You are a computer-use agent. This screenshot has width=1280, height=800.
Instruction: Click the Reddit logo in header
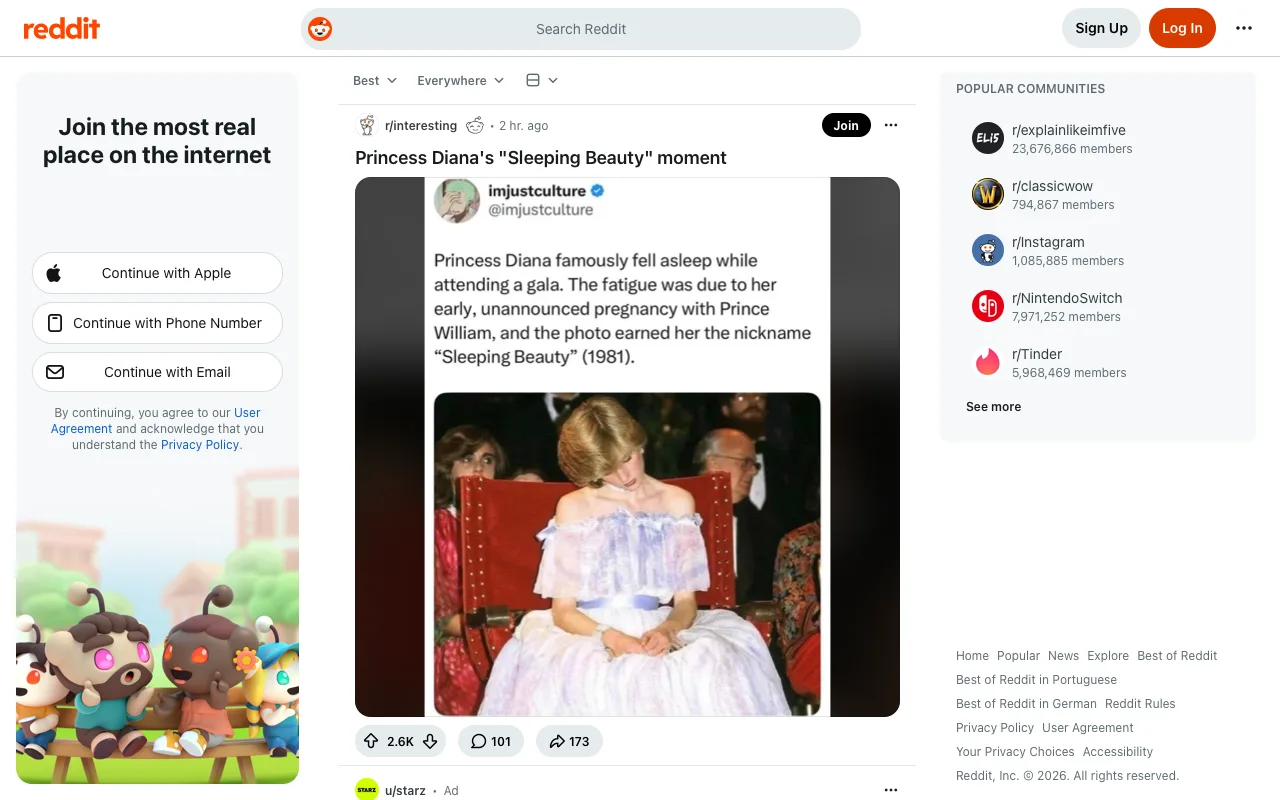[x=62, y=28]
